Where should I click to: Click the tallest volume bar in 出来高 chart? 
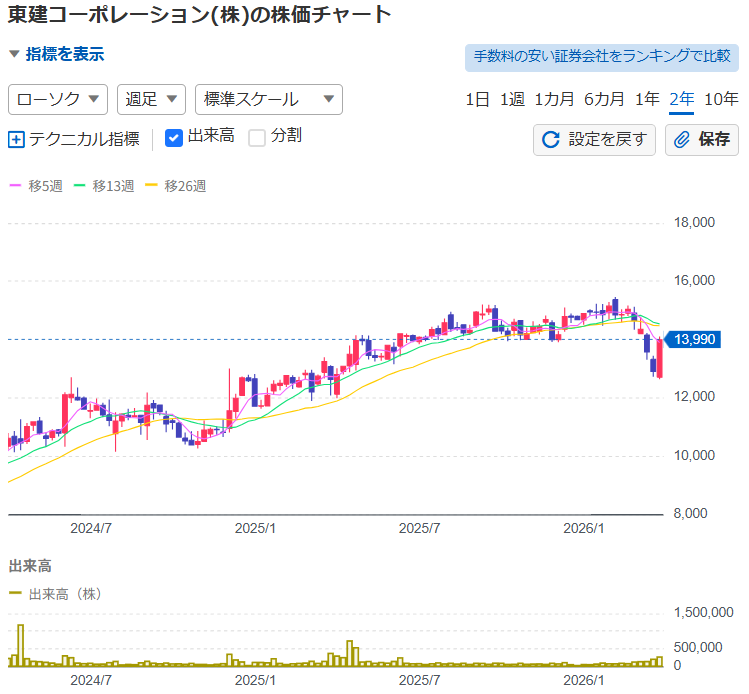[x=20, y=645]
